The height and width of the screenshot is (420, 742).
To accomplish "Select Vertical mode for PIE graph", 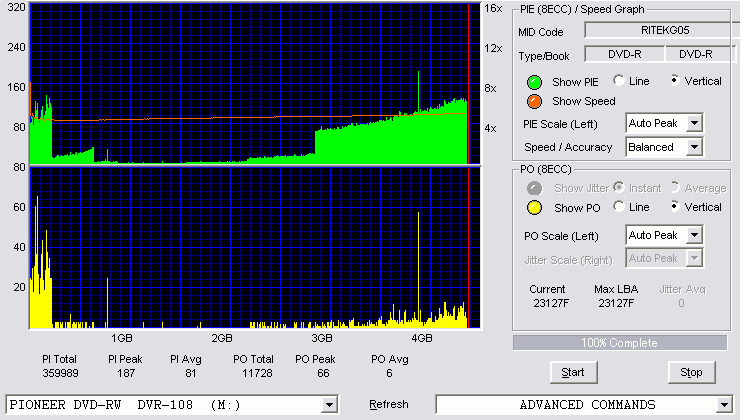I will click(675, 80).
